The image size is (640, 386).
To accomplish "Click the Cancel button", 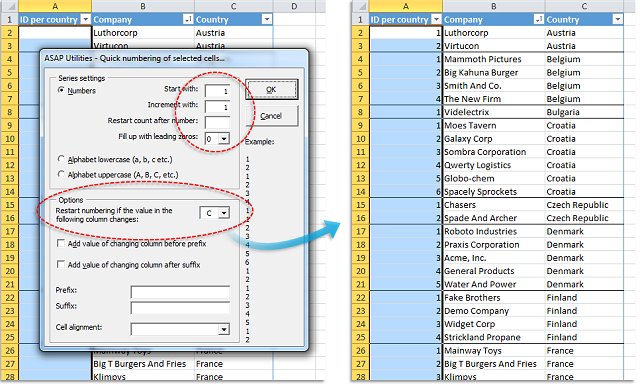I will [271, 116].
